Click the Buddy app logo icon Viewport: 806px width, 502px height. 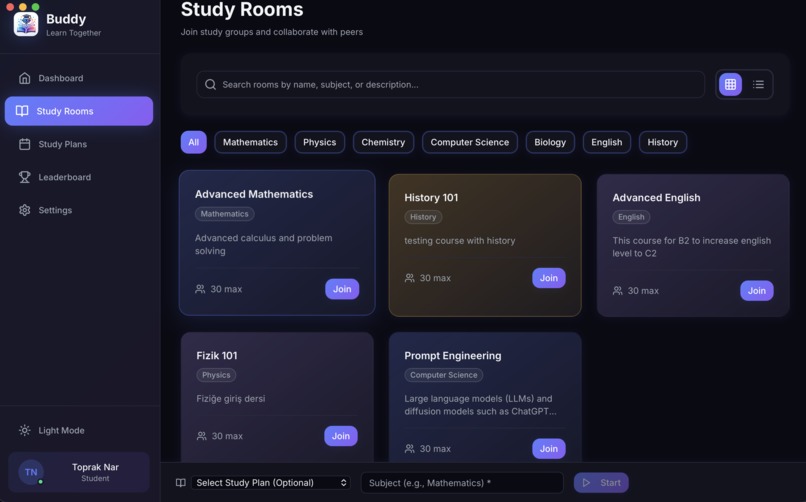pos(26,24)
